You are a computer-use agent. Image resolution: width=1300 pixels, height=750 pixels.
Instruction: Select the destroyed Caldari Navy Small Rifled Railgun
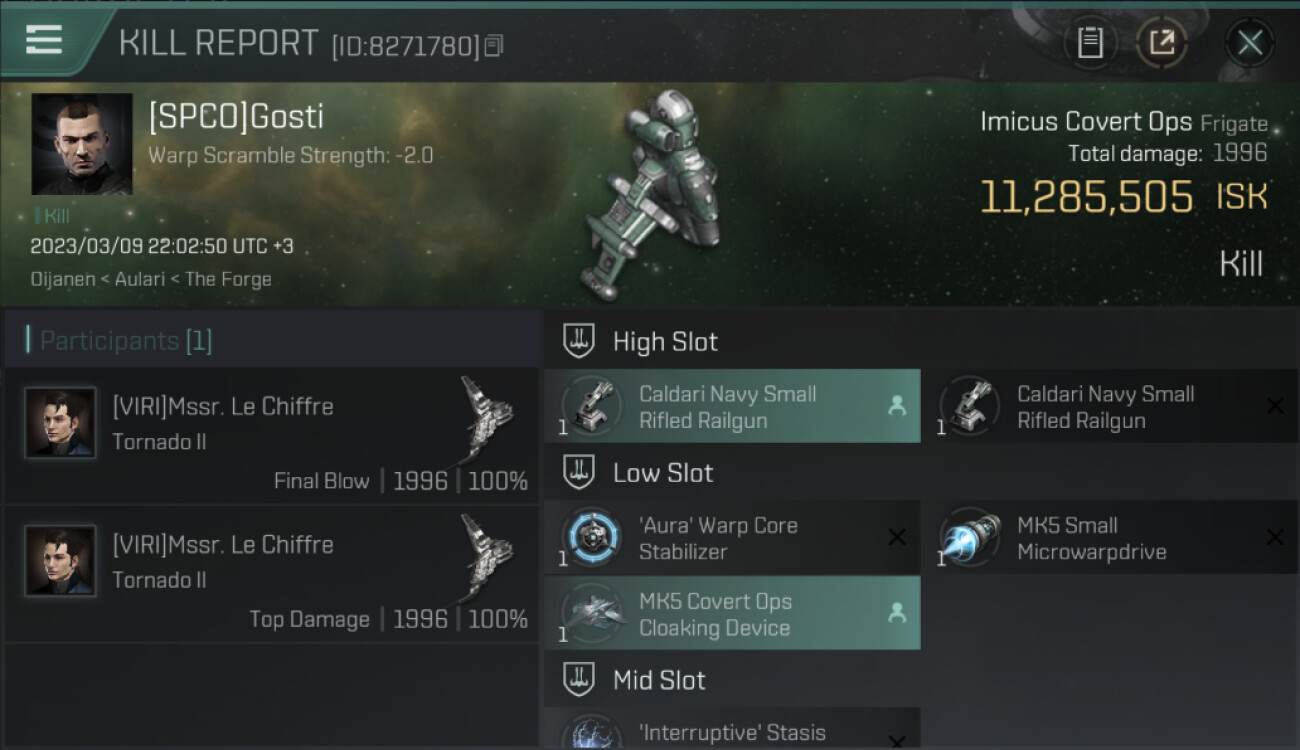1110,406
